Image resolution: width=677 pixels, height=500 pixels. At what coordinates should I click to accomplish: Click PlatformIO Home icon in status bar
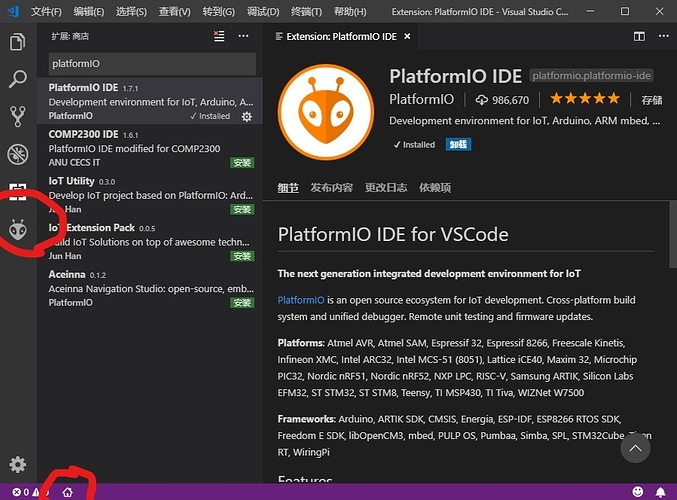(67, 492)
